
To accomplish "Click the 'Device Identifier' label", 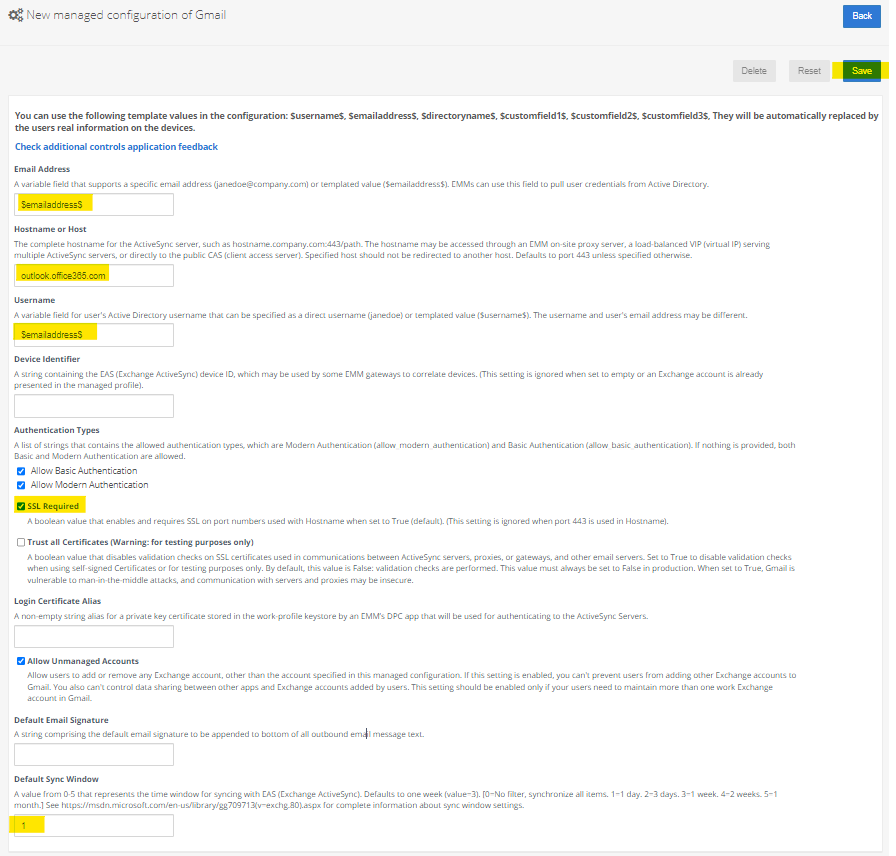I will point(47,359).
